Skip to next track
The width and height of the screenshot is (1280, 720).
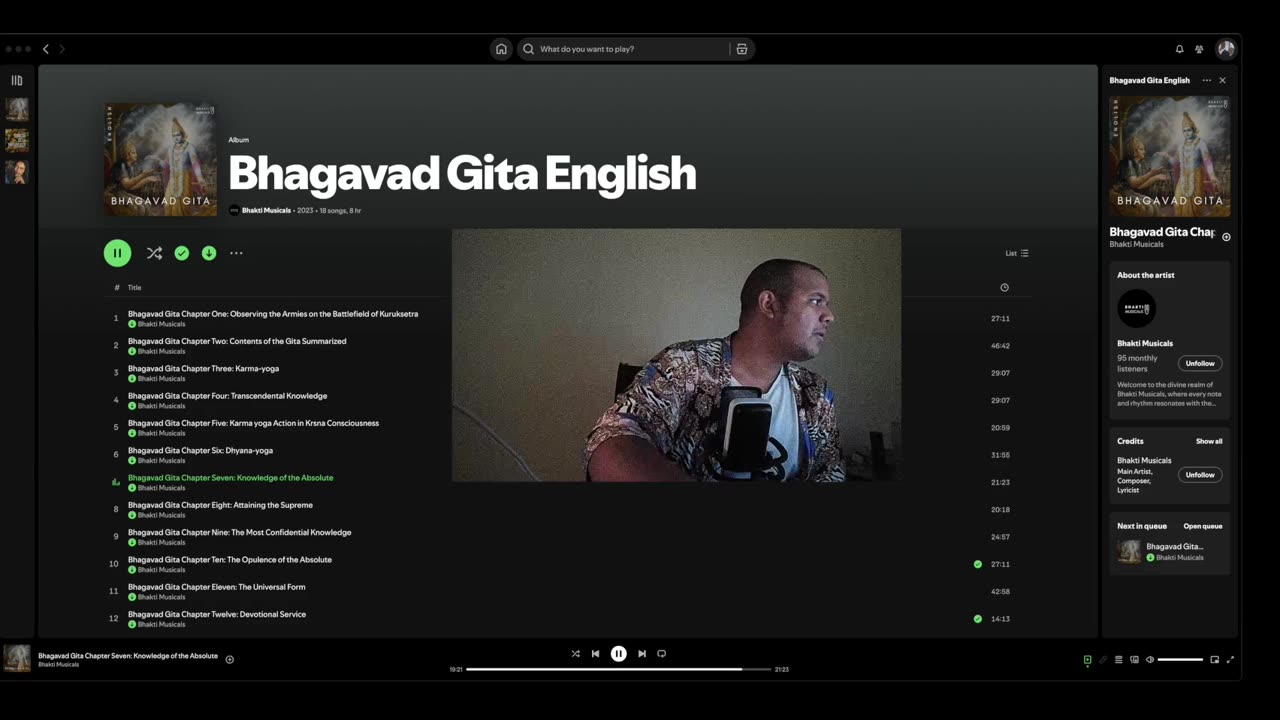642,654
